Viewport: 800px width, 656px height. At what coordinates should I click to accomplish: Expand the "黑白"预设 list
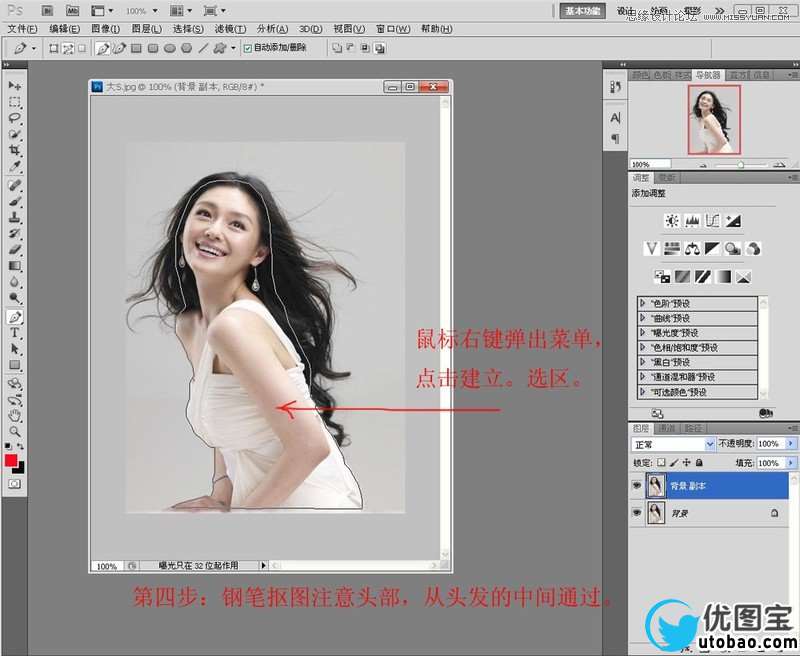click(x=643, y=362)
